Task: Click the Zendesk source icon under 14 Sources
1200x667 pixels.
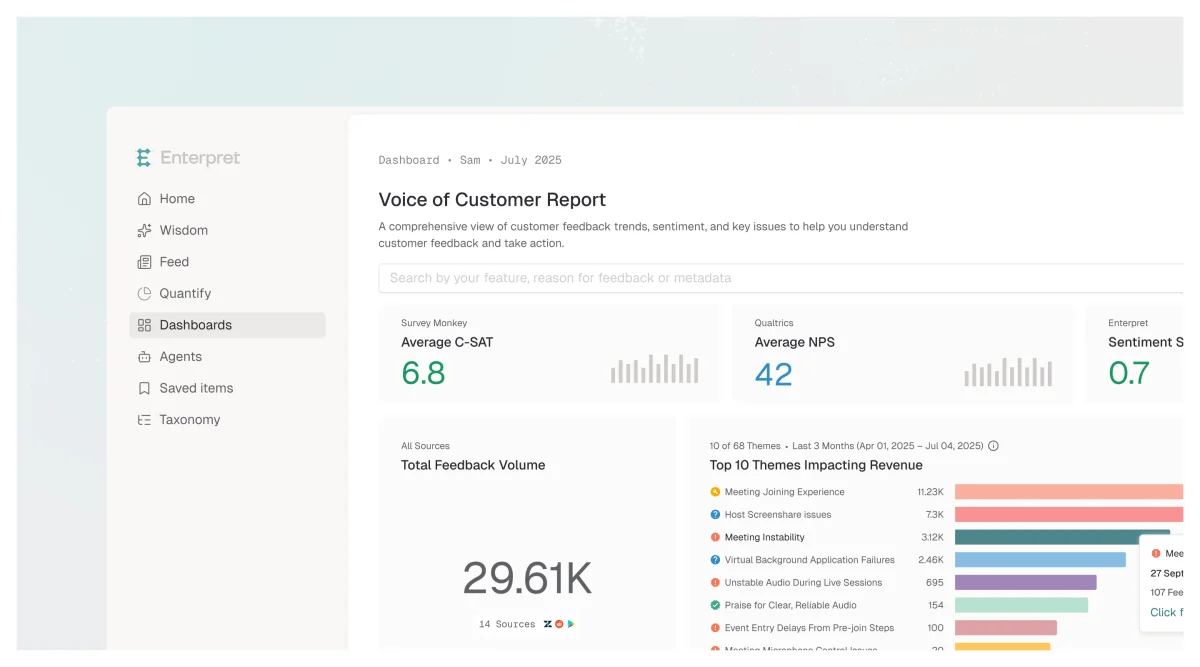Action: [x=548, y=624]
